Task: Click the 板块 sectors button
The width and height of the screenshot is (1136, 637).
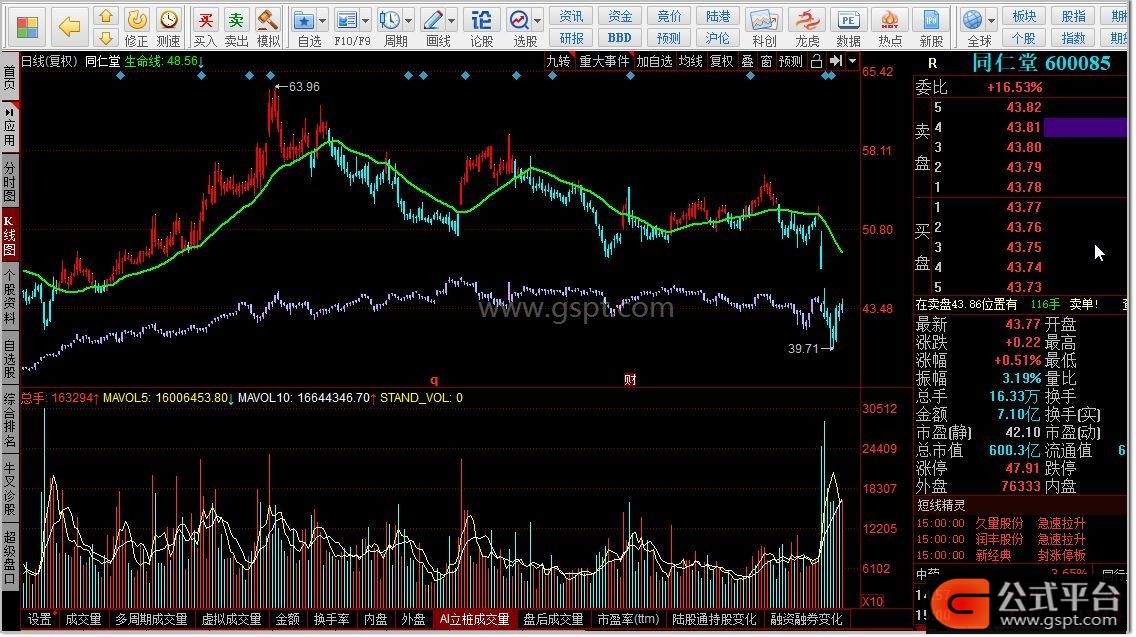Action: [1024, 16]
